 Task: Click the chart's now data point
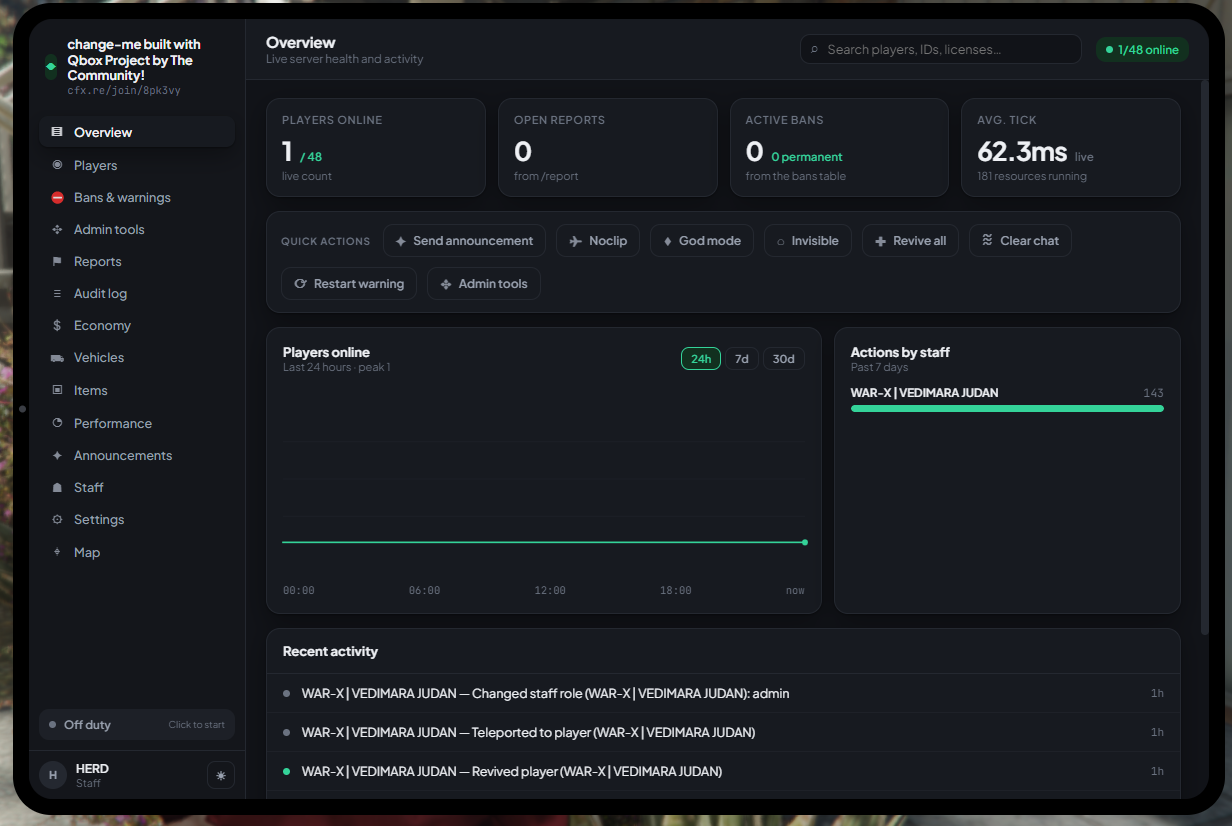coord(805,542)
